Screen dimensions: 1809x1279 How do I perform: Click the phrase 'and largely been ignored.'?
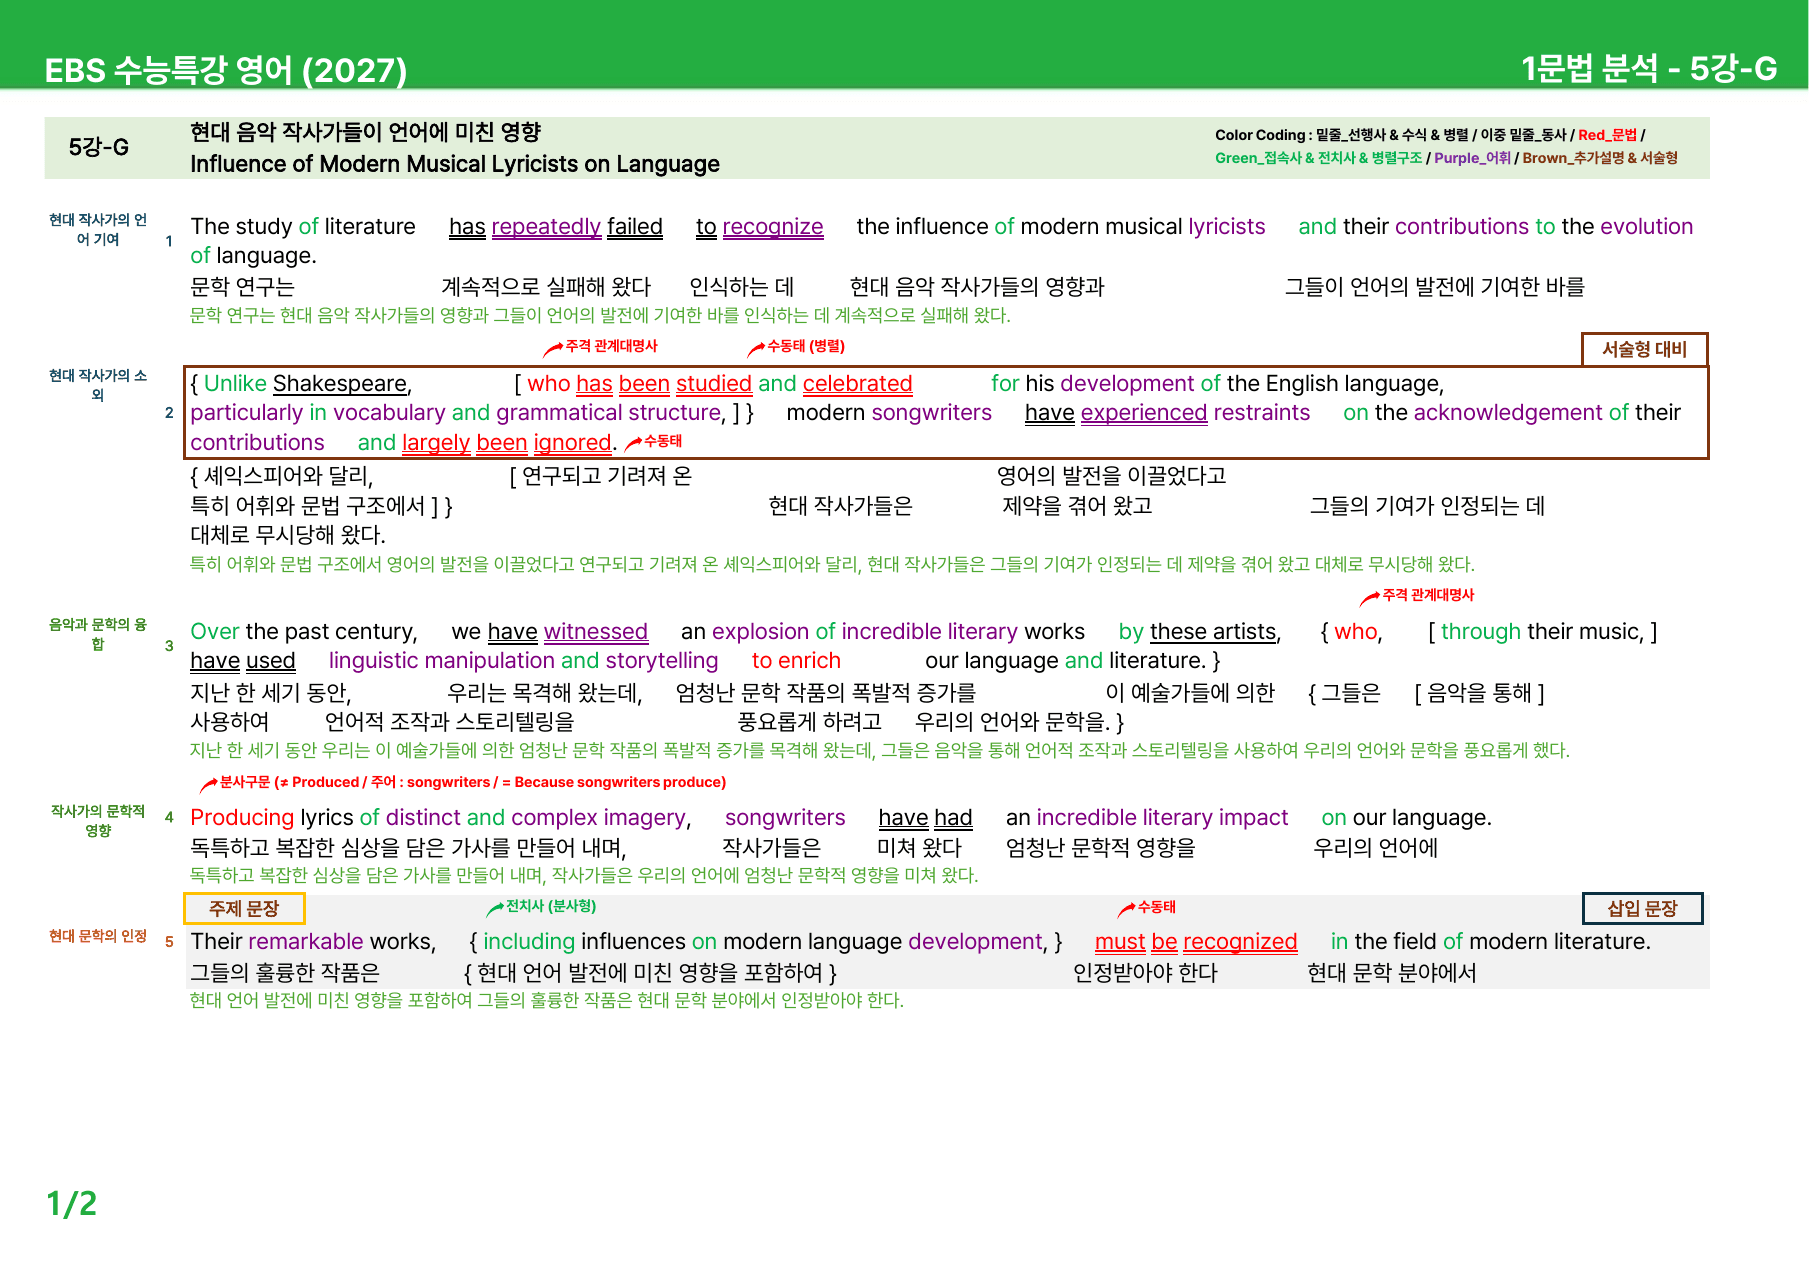pos(488,443)
